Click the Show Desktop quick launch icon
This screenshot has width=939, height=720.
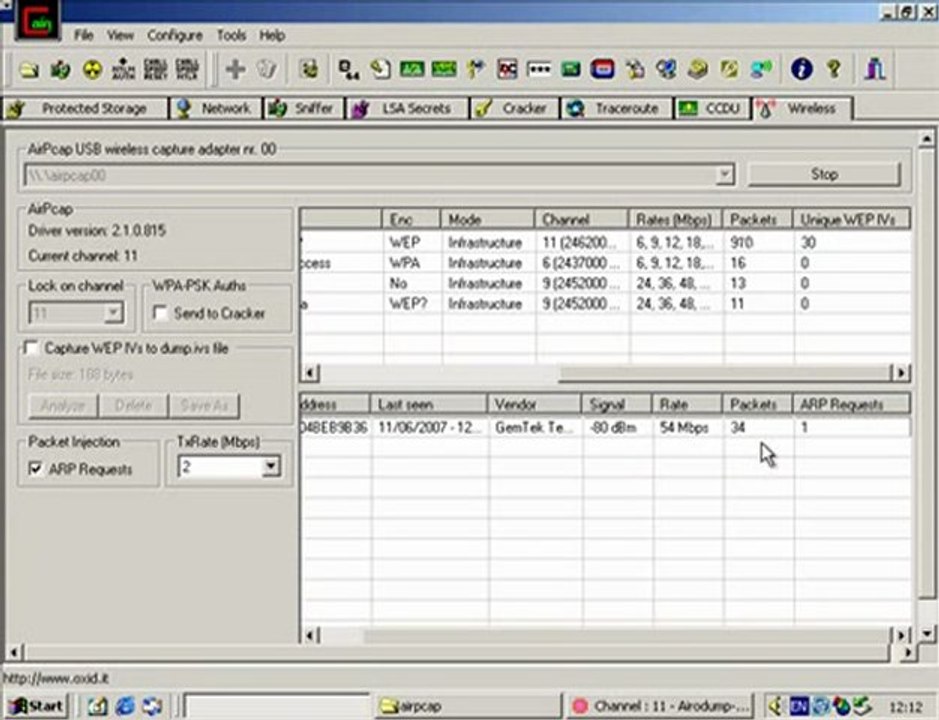click(97, 706)
